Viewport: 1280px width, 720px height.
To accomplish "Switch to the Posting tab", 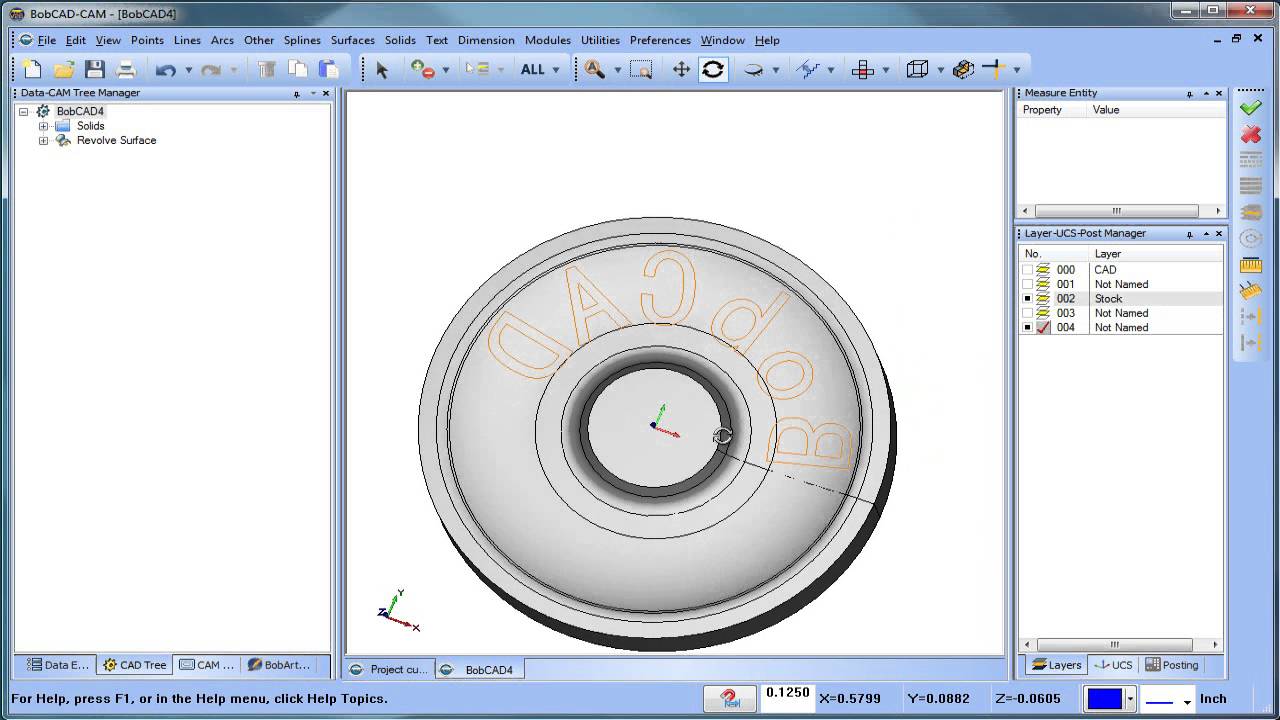I will click(x=1171, y=665).
